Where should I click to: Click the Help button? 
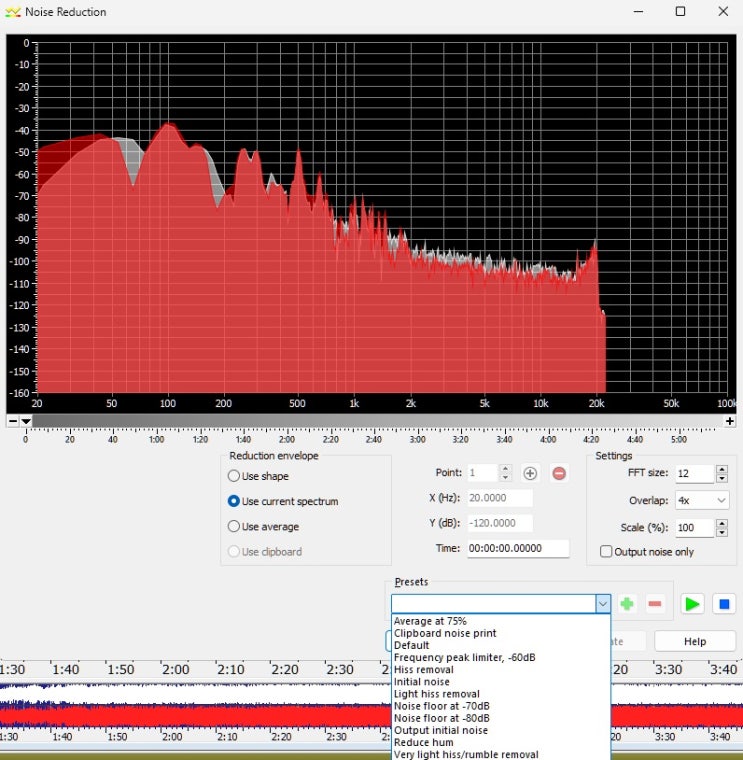click(694, 641)
